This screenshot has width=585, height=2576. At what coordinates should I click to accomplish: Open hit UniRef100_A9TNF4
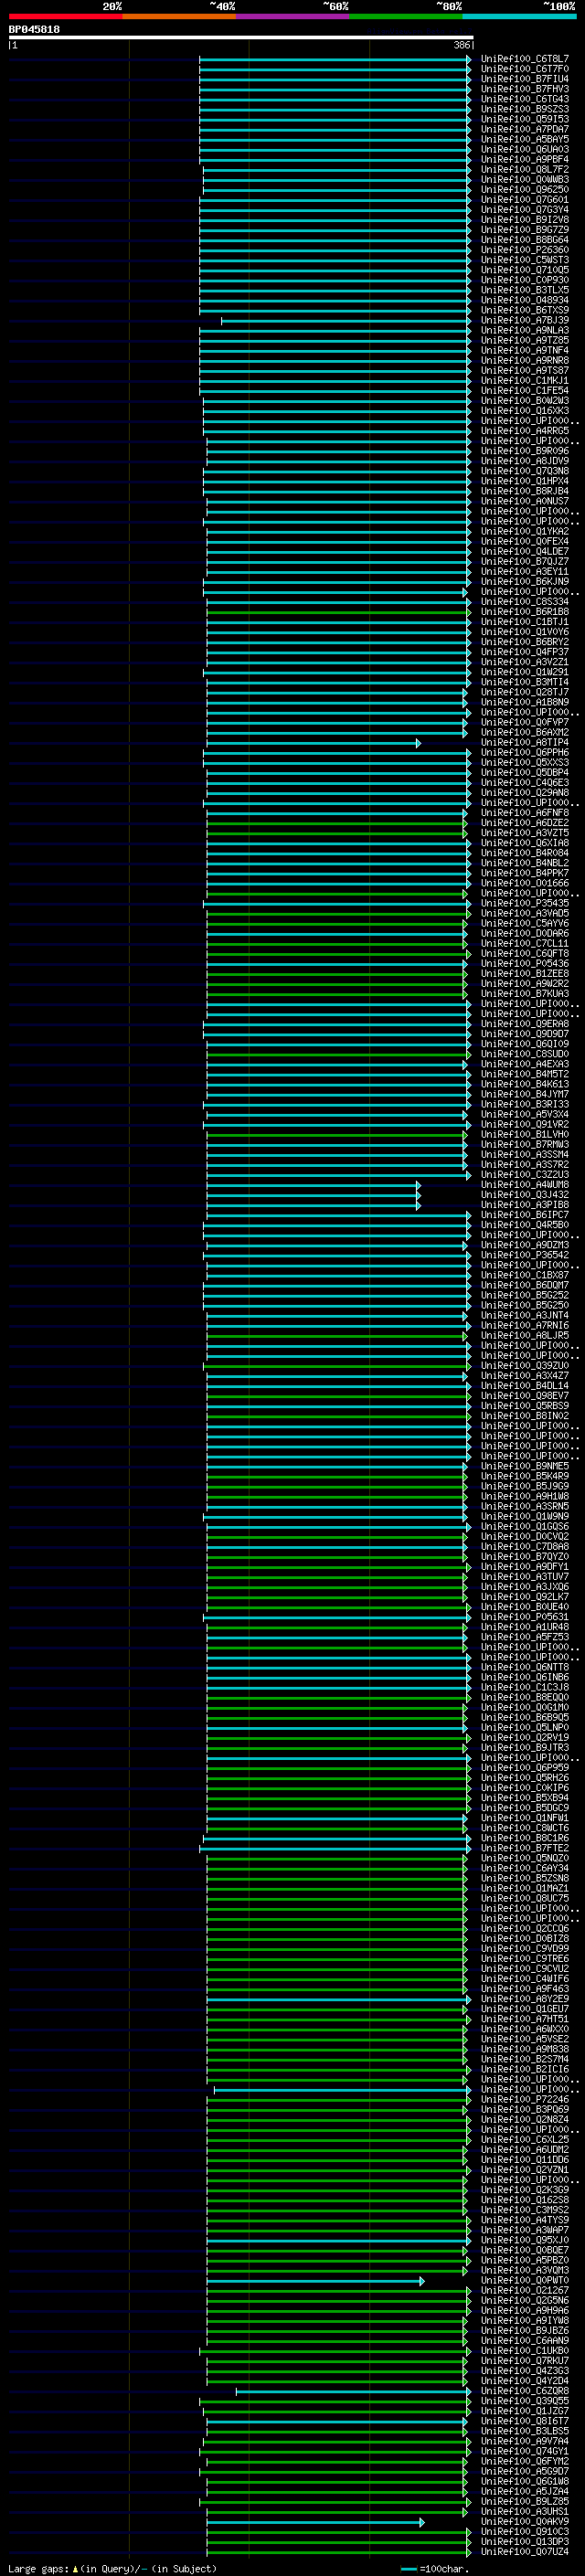(525, 351)
